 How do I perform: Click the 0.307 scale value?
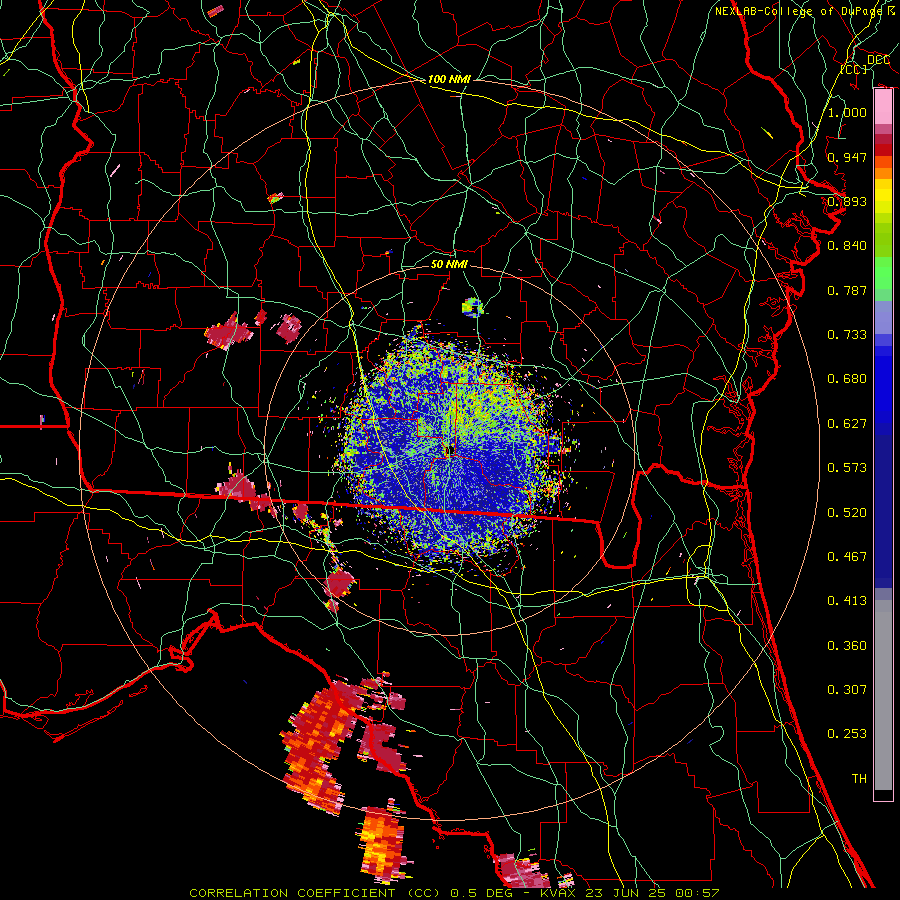point(847,690)
